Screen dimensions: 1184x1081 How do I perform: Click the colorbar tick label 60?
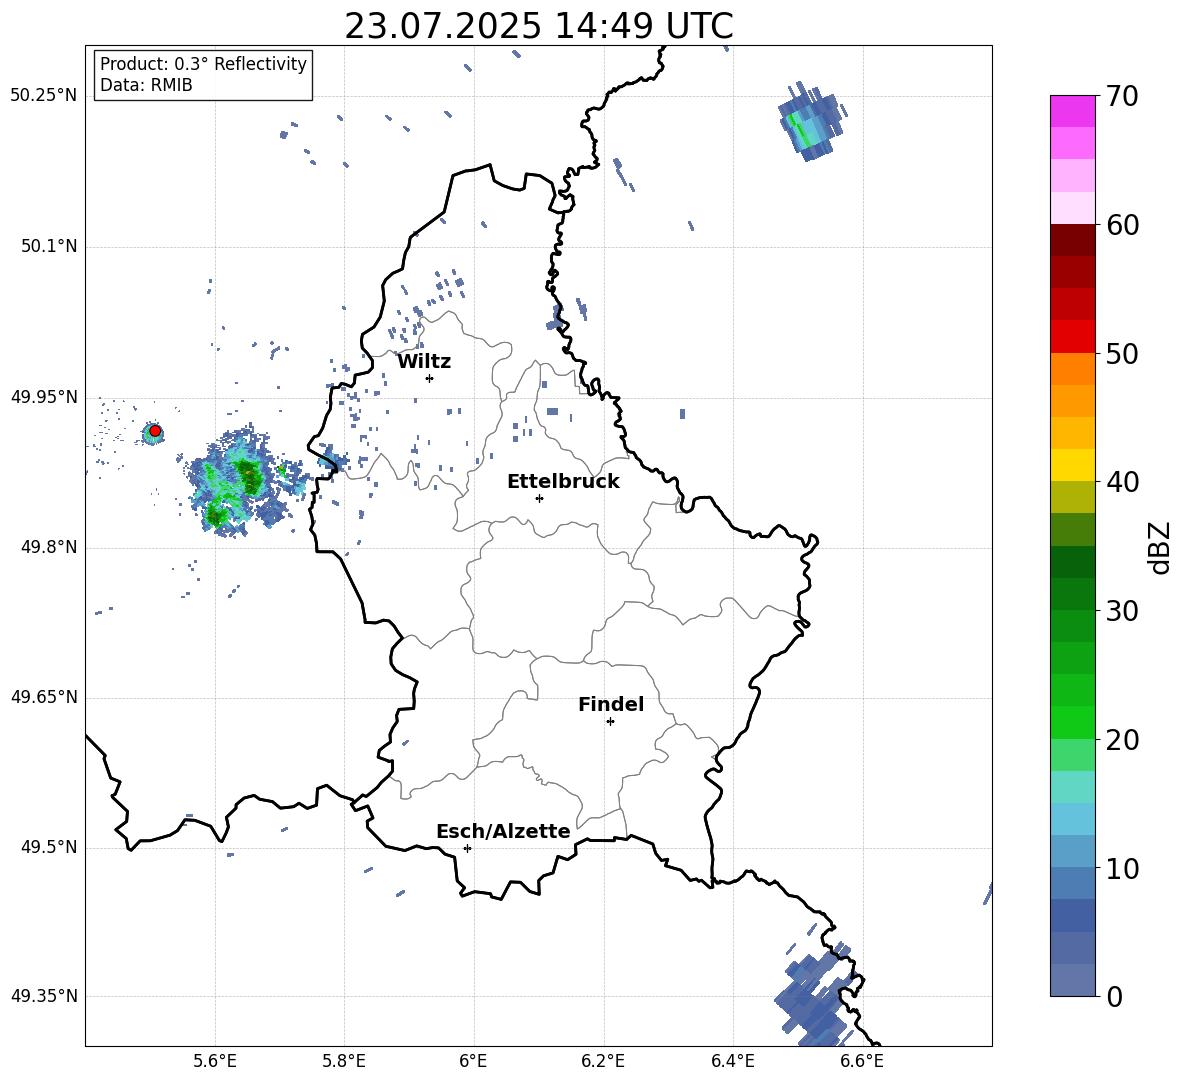1122,225
